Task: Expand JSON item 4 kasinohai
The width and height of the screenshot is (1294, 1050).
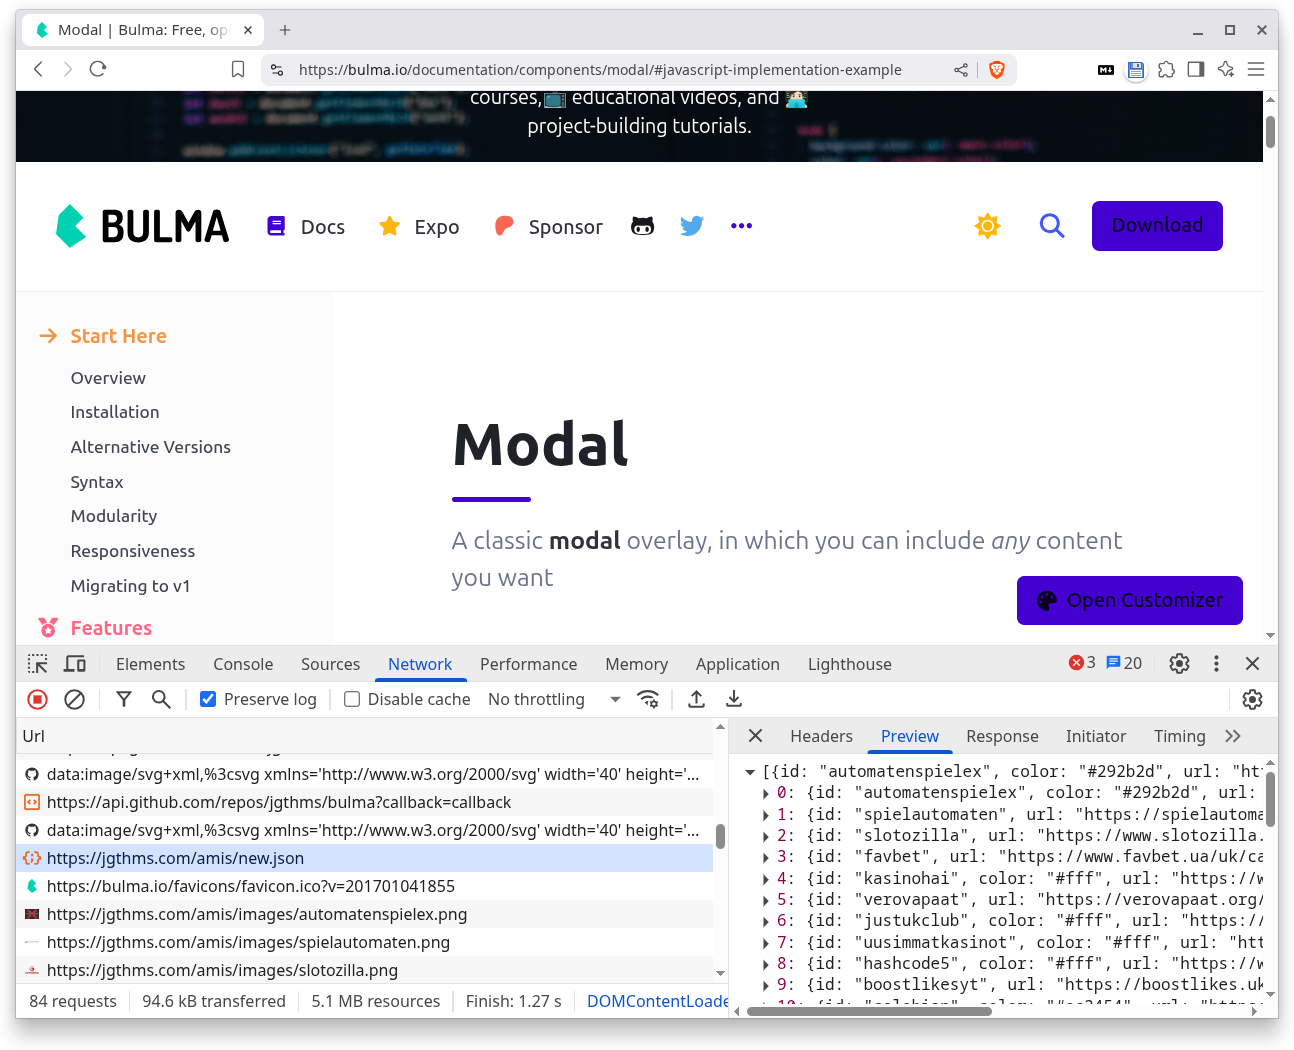Action: click(766, 879)
